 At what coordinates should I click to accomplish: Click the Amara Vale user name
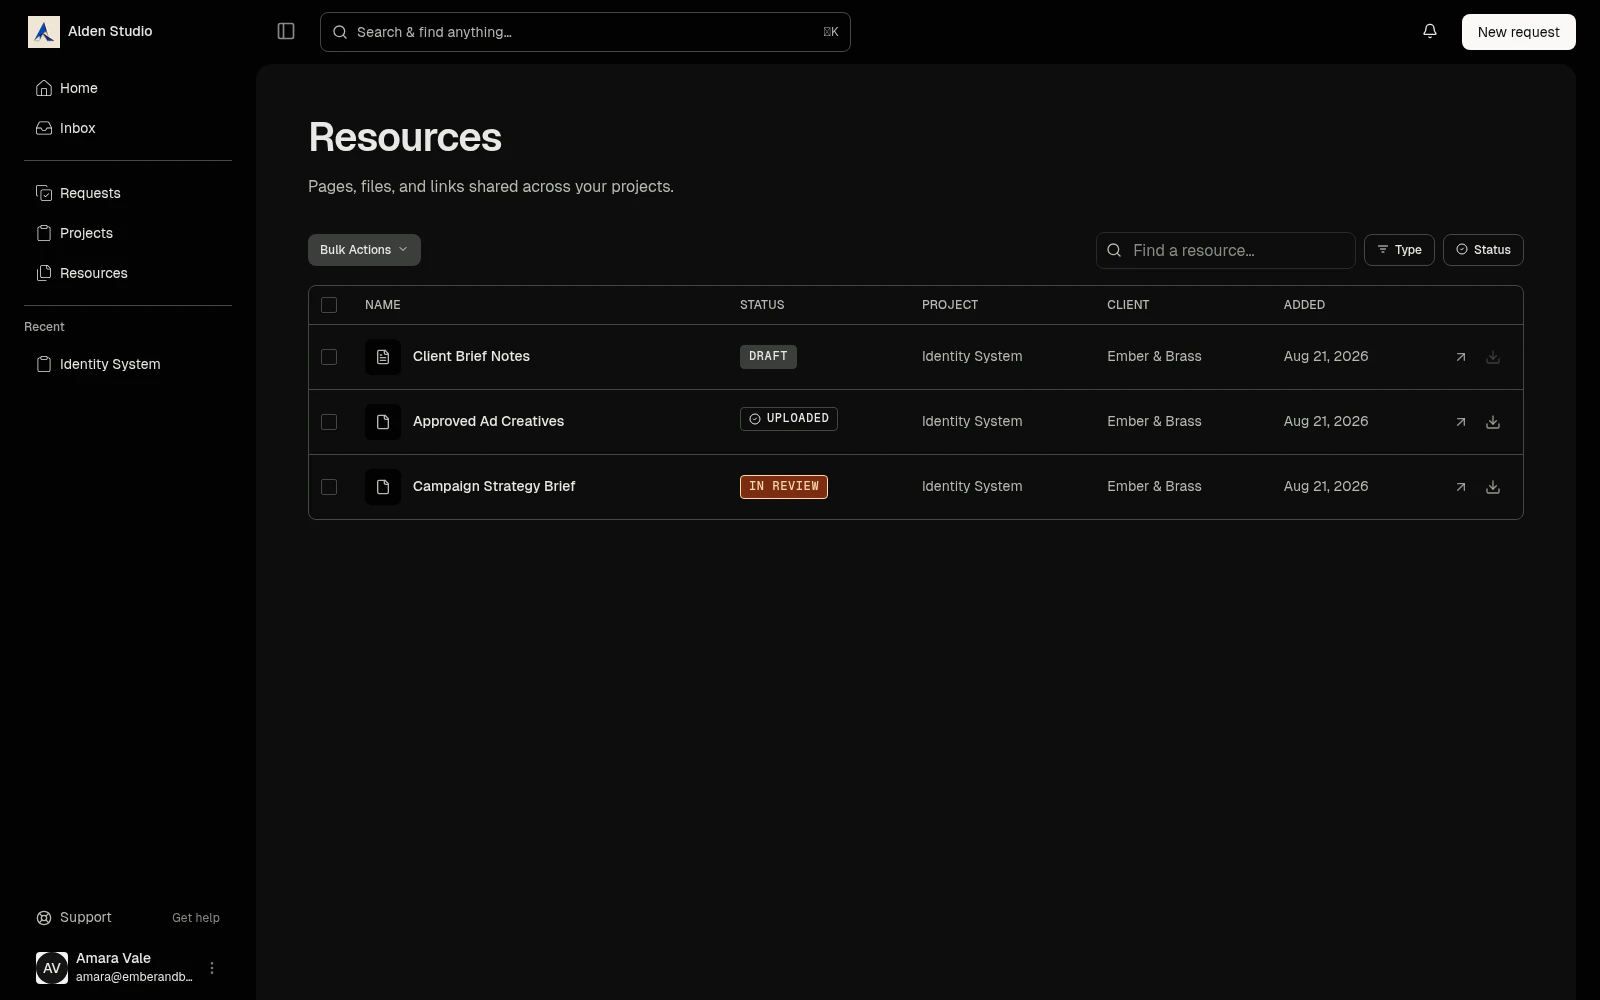(x=113, y=958)
